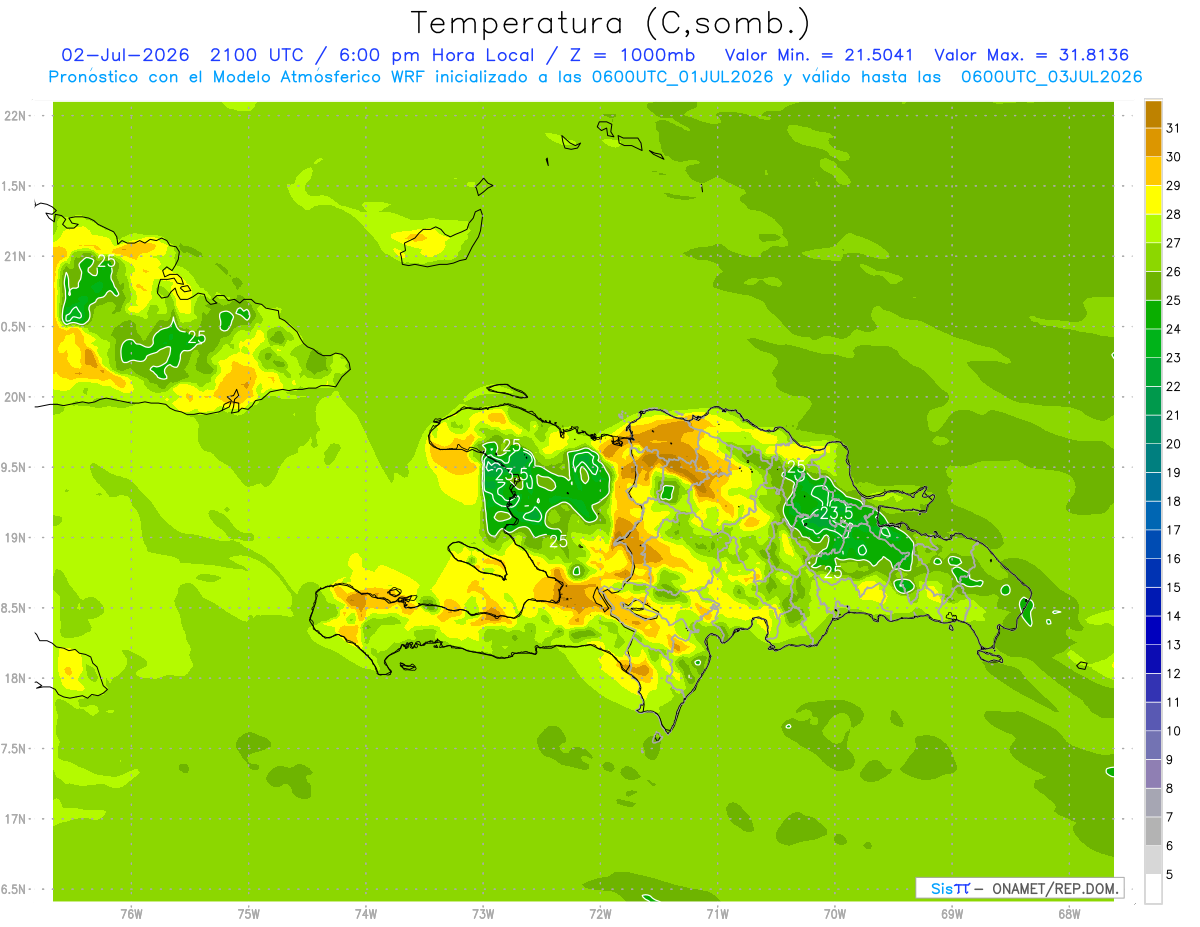Click the "71W" longitude axis label
This screenshot has width=1200, height=927.
pyautogui.click(x=717, y=914)
